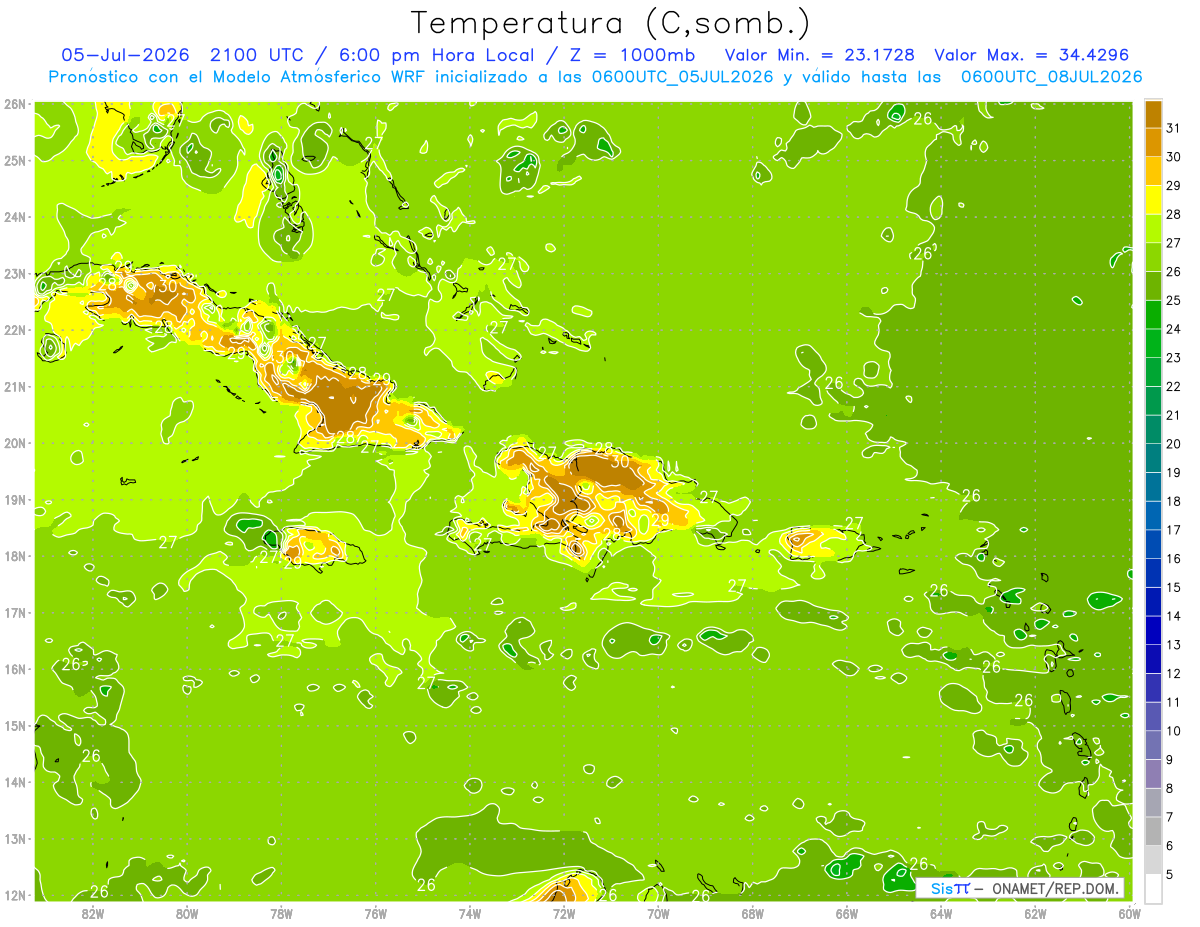Click the "26N" latitude axis label
The image size is (1200, 927).
click(15, 103)
